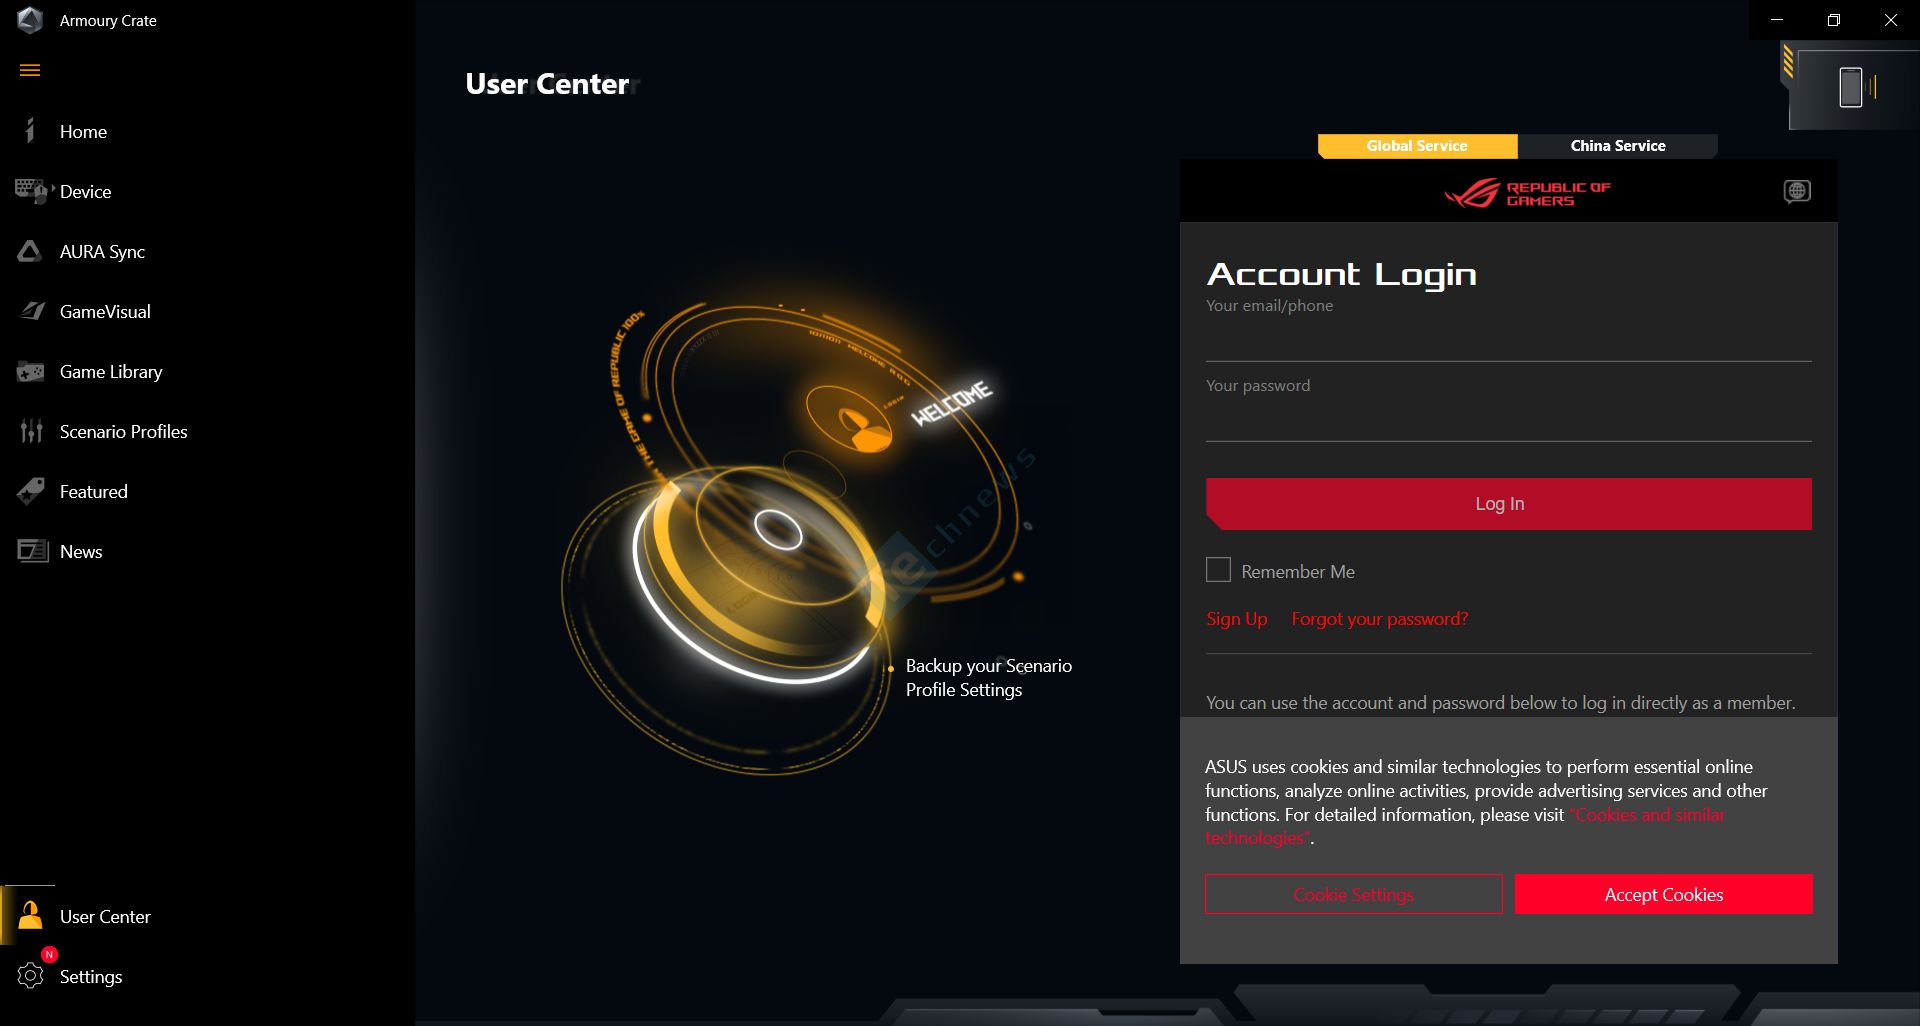Image resolution: width=1920 pixels, height=1026 pixels.
Task: Open the Settings gear icon
Action: click(x=31, y=976)
